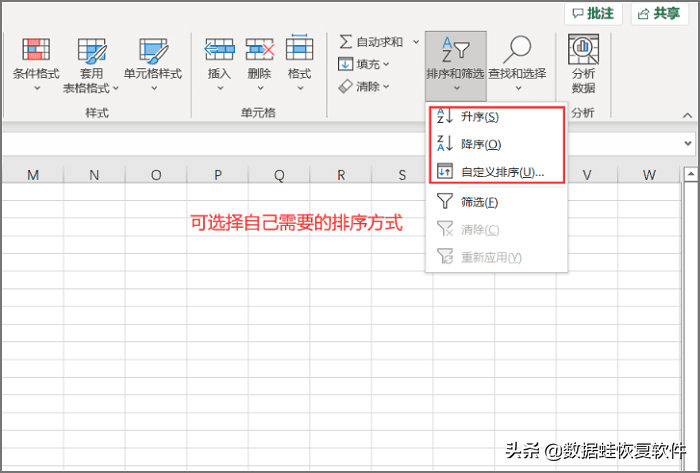Click the comment bubble icon on 批注
The image size is (700, 473).
click(578, 14)
